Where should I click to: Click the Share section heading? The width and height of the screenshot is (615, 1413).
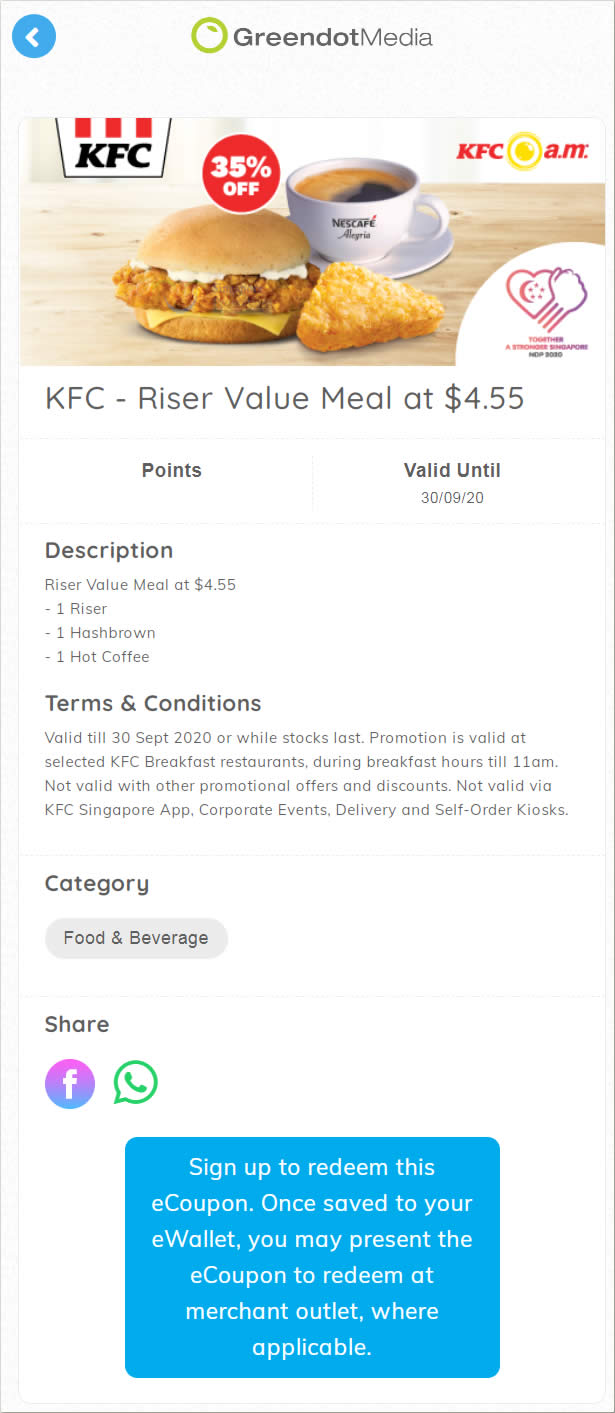point(77,1024)
